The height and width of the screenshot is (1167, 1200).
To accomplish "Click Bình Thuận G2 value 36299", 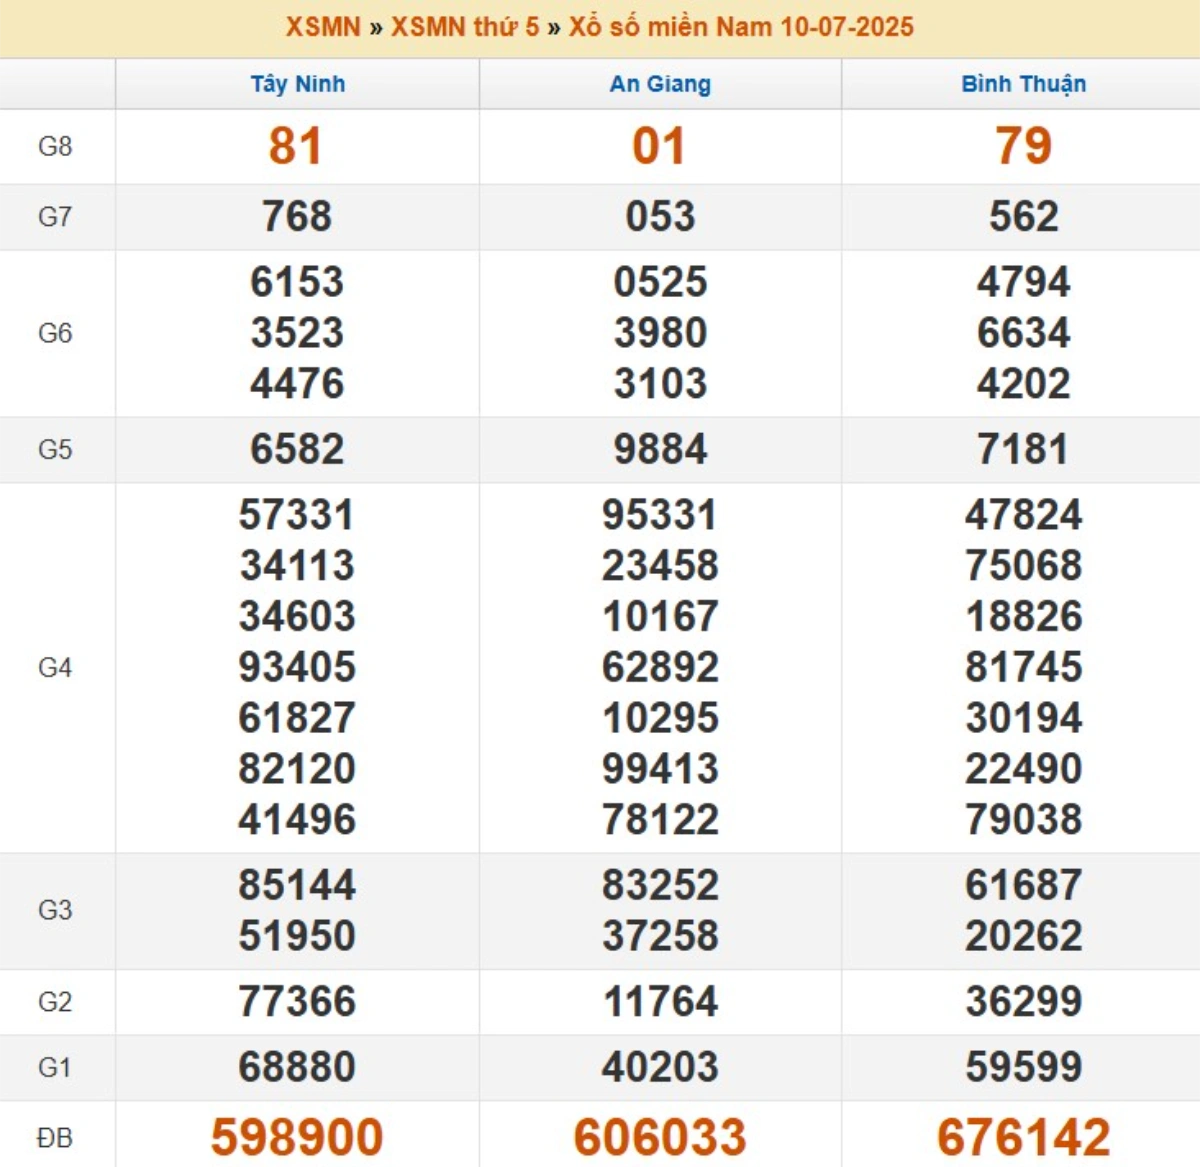I will pos(1024,1002).
